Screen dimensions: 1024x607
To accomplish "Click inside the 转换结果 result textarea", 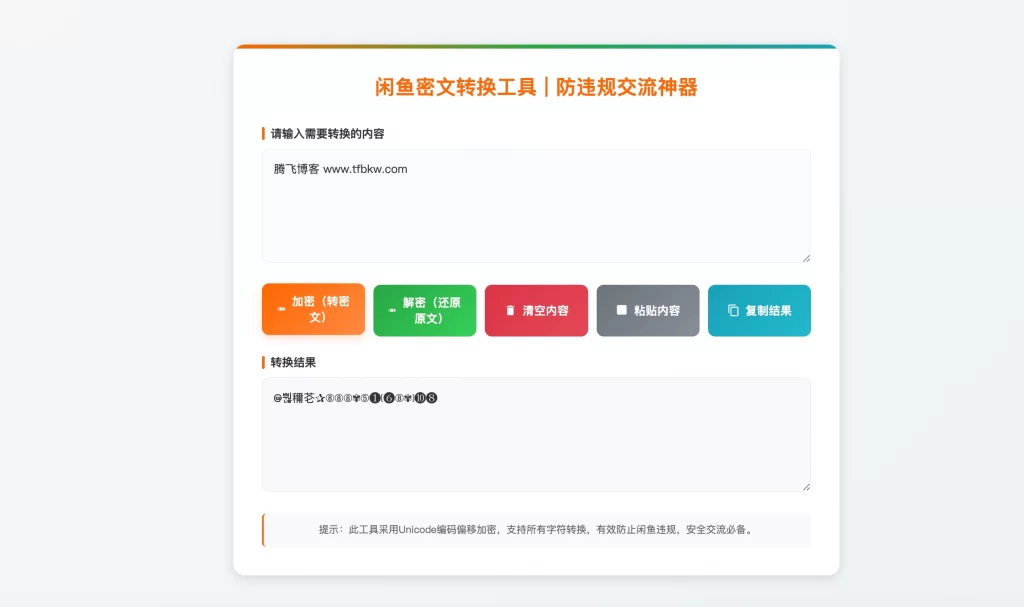I will pos(536,435).
